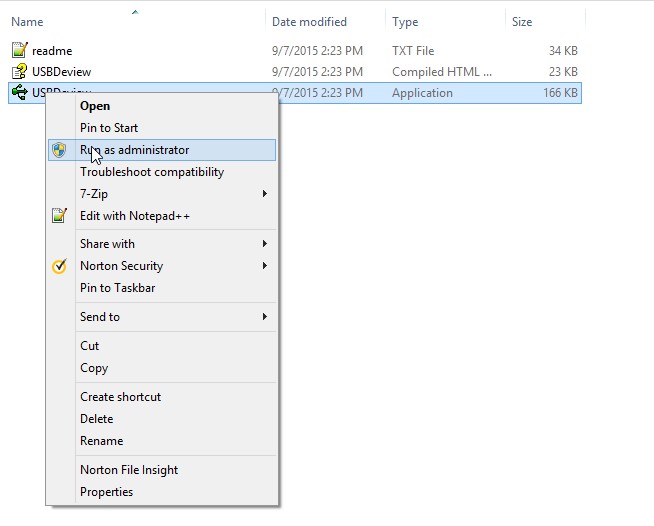Viewport: 654px width, 526px height.
Task: Expand the Send to submenu arrow
Action: (264, 317)
